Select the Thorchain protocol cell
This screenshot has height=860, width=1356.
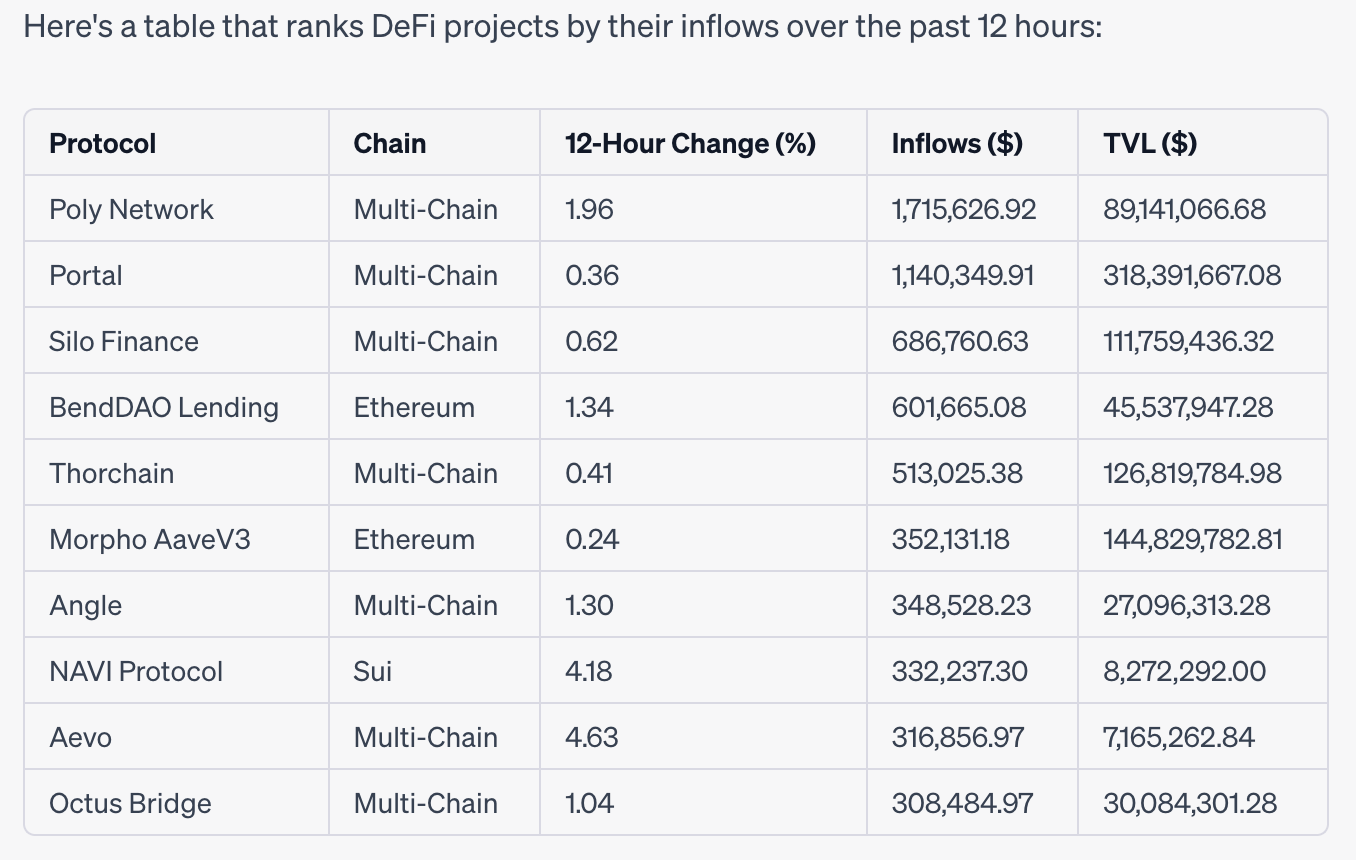[x=112, y=474]
